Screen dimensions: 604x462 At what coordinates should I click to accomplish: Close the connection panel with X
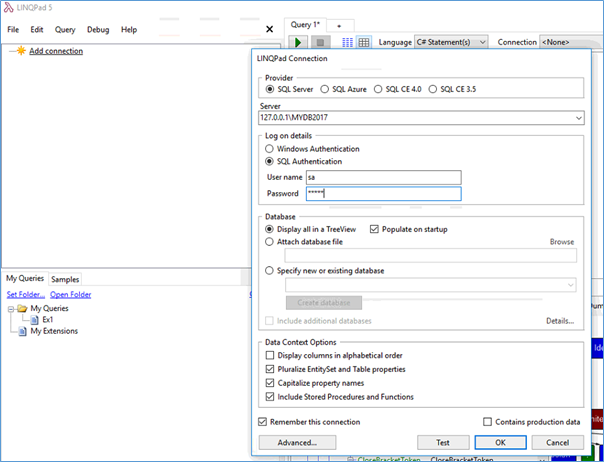(x=270, y=29)
